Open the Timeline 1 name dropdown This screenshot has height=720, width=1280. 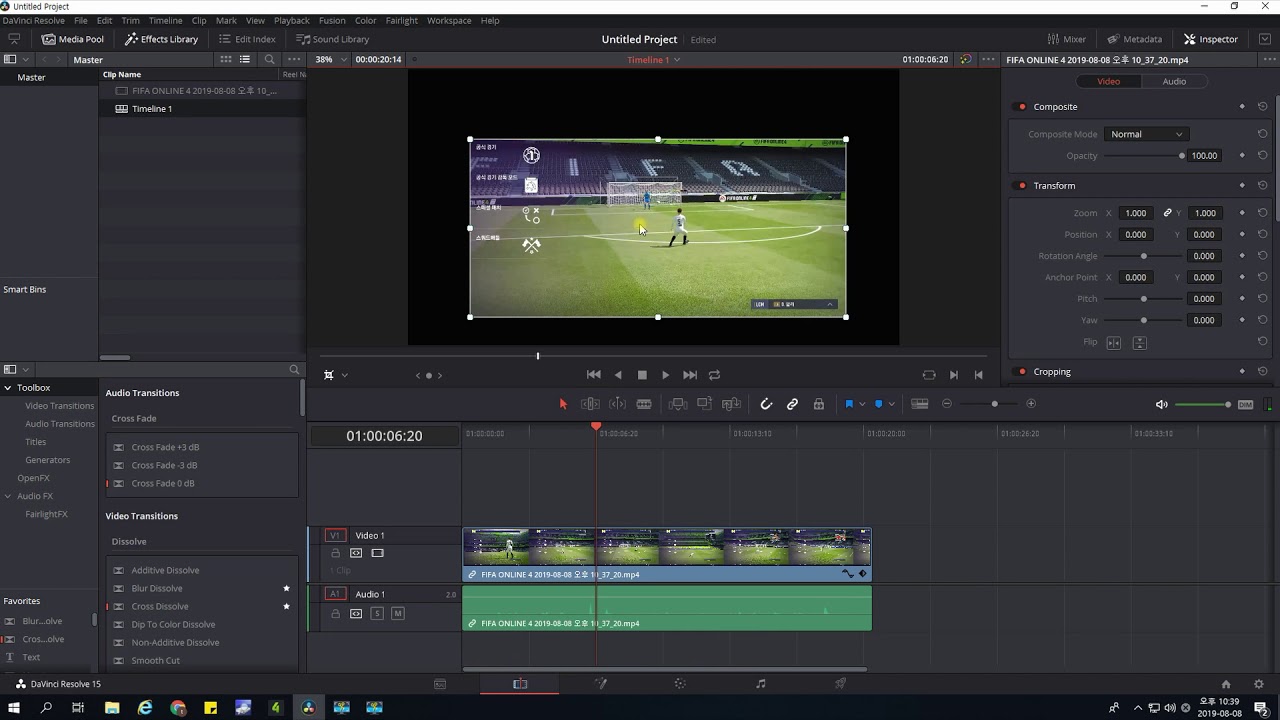[x=654, y=60]
